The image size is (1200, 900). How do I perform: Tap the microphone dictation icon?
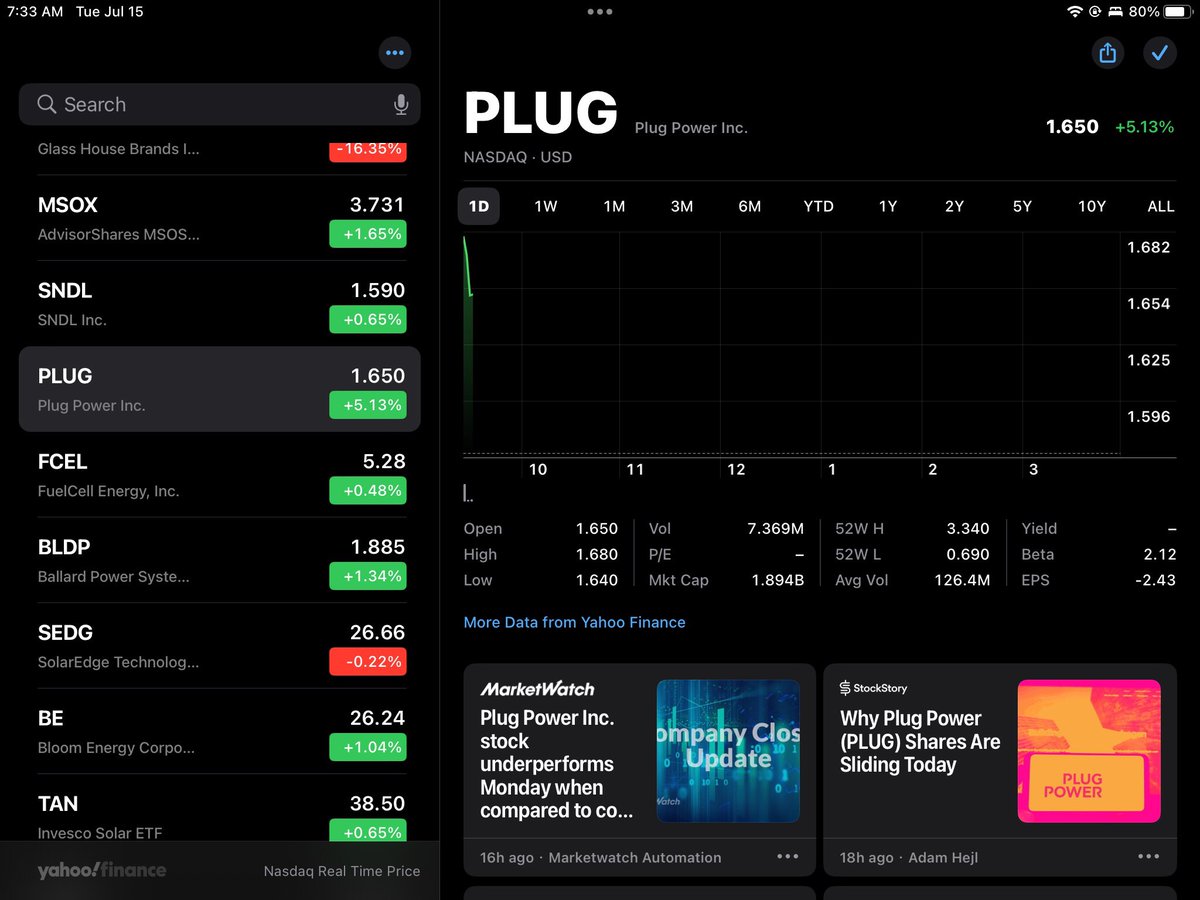401,104
